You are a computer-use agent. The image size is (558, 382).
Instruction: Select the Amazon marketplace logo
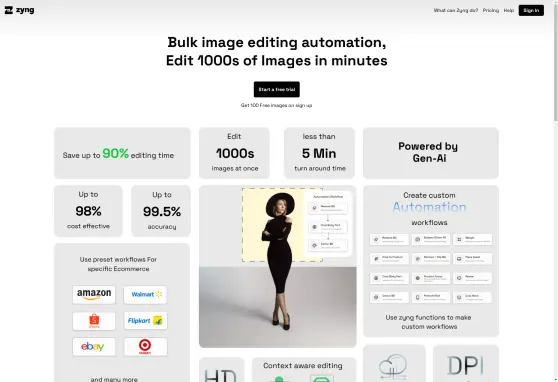coord(94,294)
